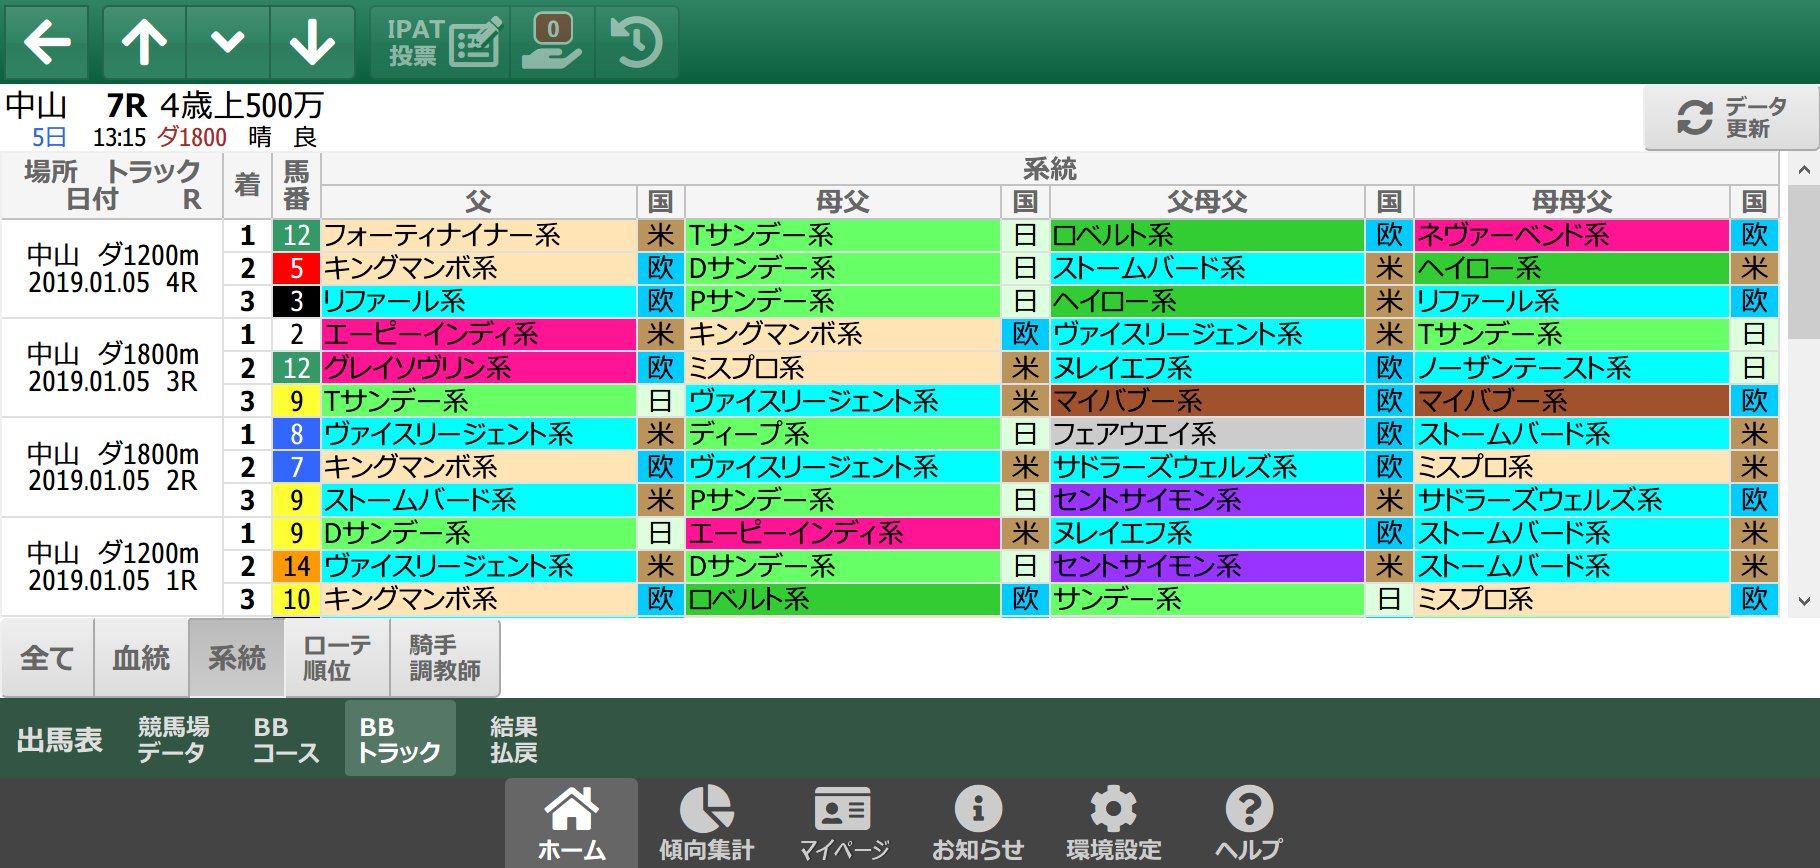Go back with the left arrow
Viewport: 1820px width, 868px height.
click(x=46, y=42)
